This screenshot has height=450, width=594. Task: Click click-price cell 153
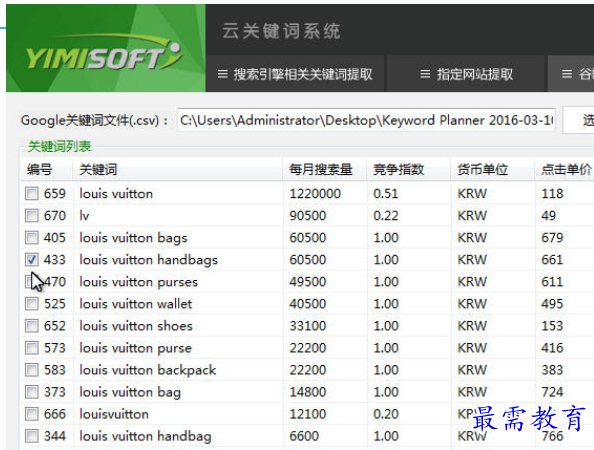tap(552, 326)
